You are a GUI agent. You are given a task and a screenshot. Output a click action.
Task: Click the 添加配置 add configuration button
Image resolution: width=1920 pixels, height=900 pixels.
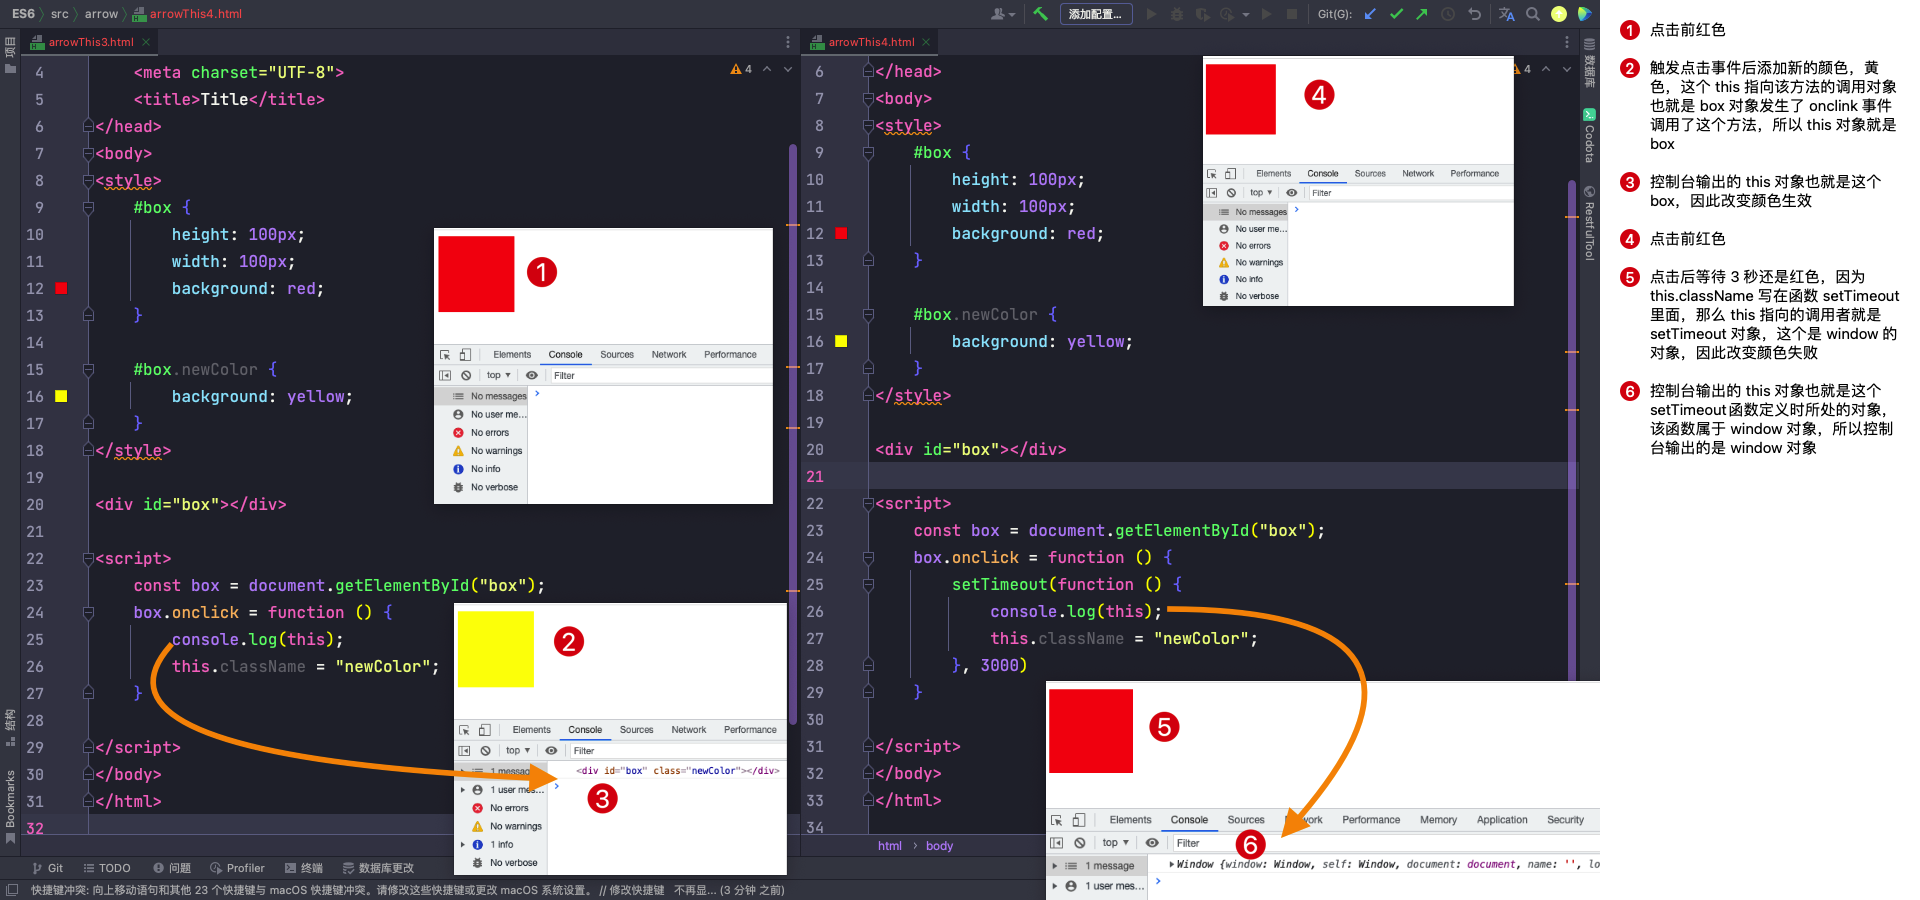point(1095,14)
